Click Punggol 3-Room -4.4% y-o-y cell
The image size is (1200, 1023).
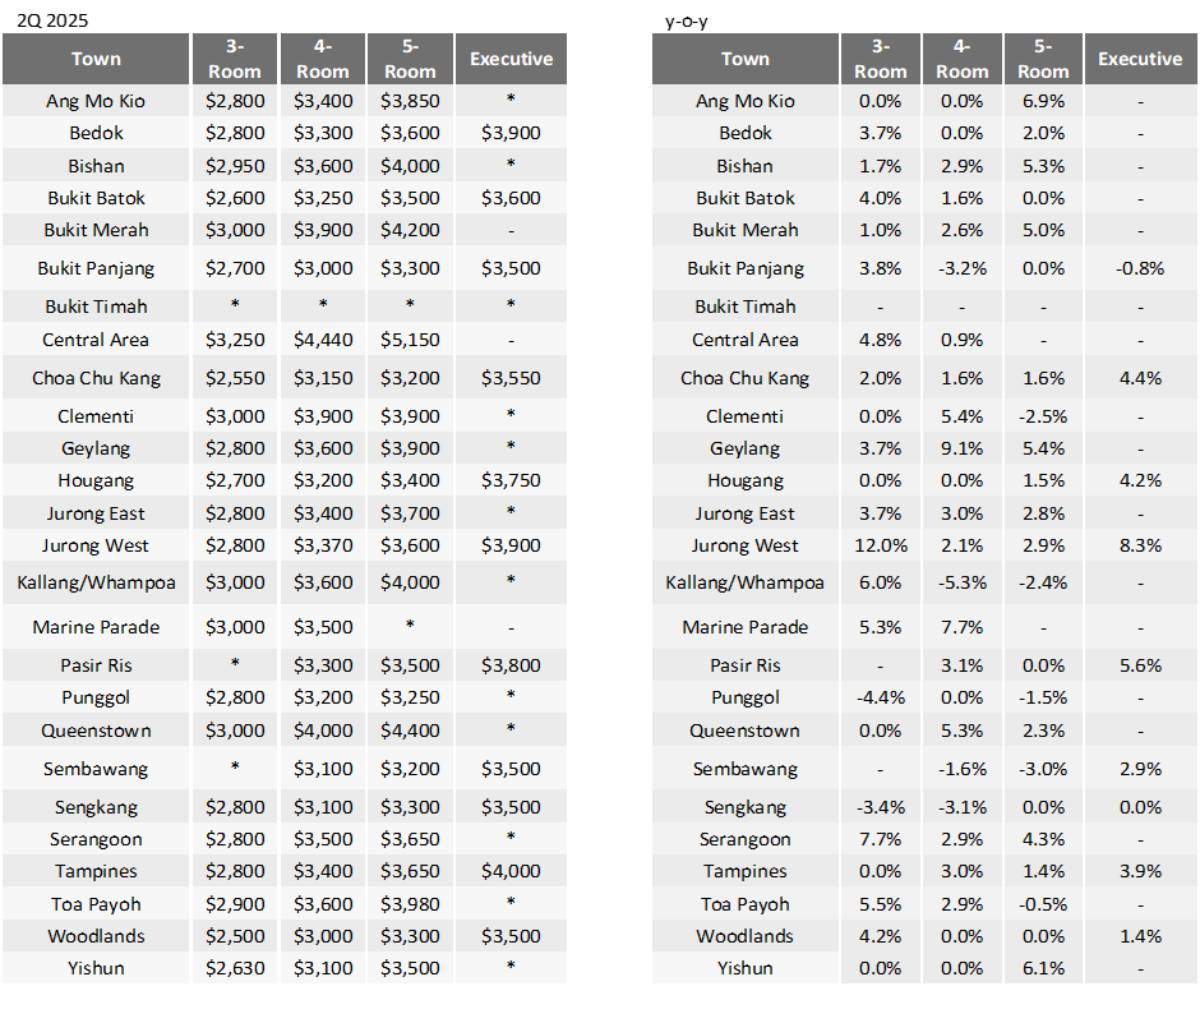click(880, 697)
